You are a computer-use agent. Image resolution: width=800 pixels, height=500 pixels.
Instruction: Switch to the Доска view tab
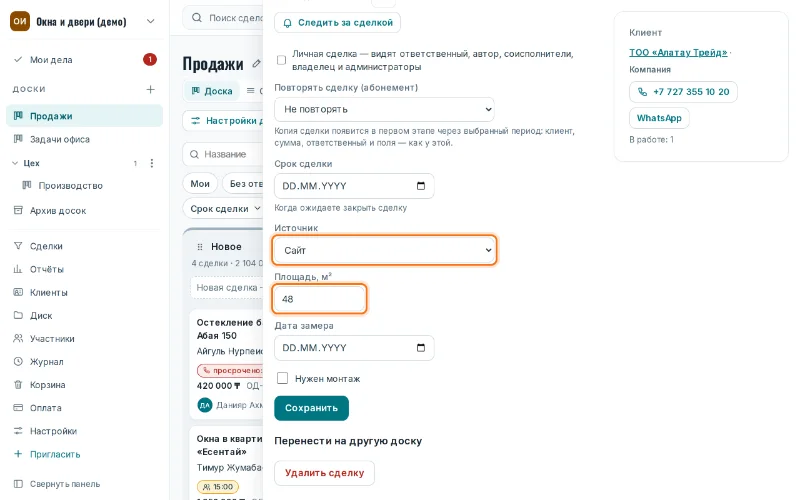pos(212,91)
